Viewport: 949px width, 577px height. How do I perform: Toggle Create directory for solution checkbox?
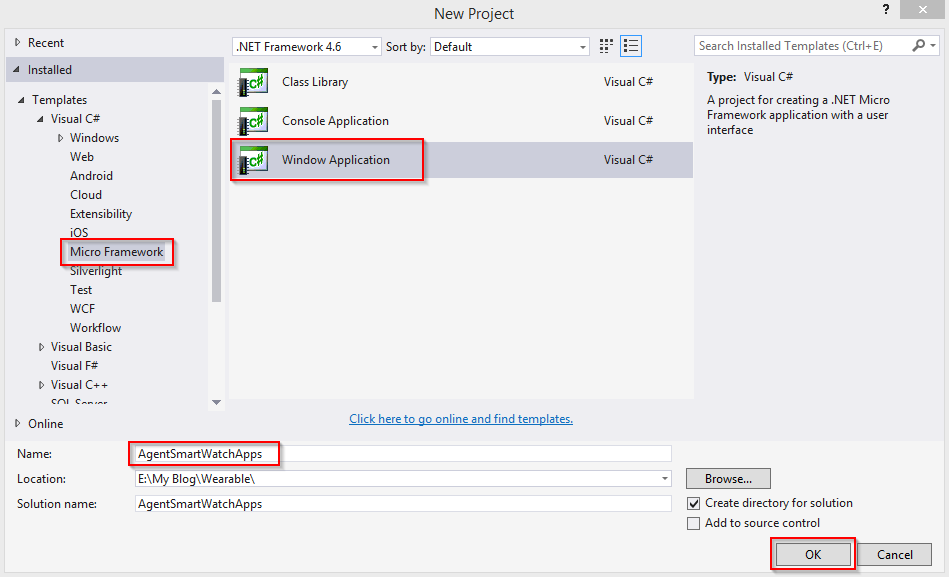[x=694, y=503]
